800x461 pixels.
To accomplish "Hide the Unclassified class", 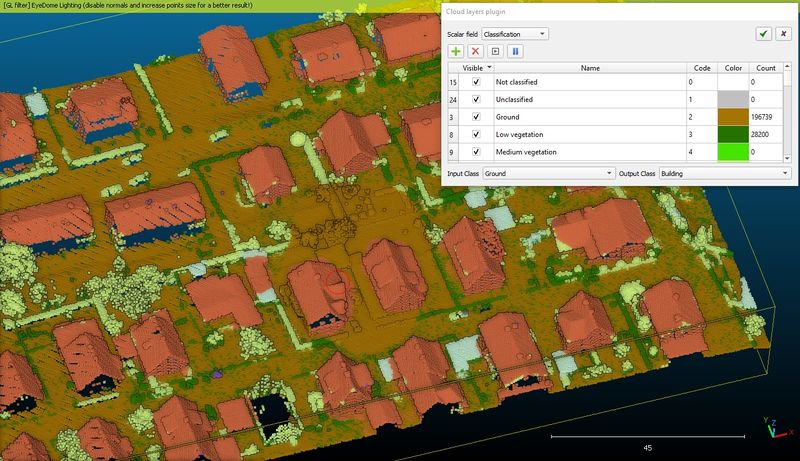I will click(x=476, y=99).
